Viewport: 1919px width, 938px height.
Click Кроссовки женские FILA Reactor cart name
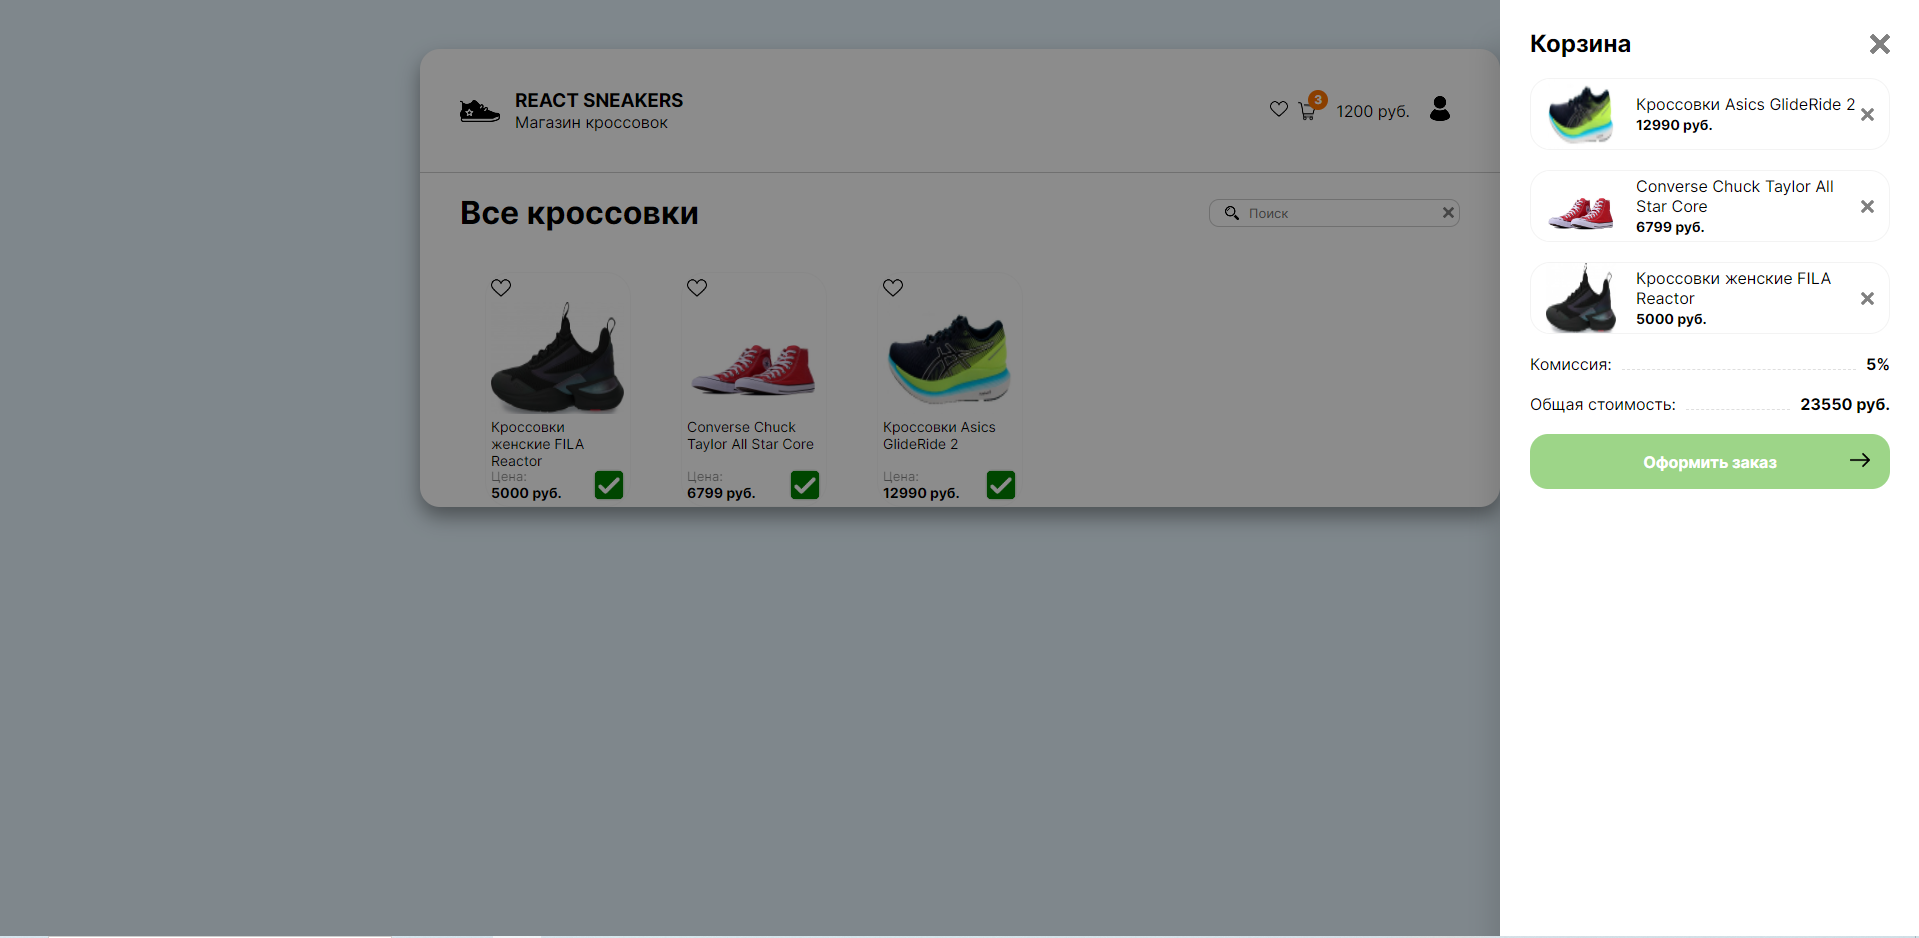coord(1733,288)
